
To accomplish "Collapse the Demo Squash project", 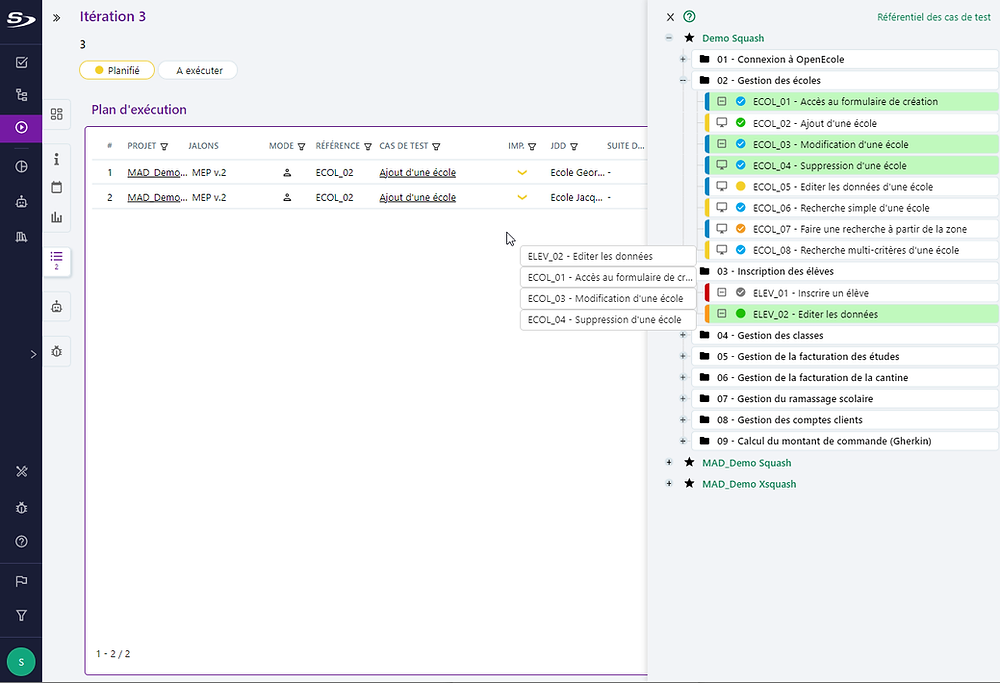I will [669, 38].
